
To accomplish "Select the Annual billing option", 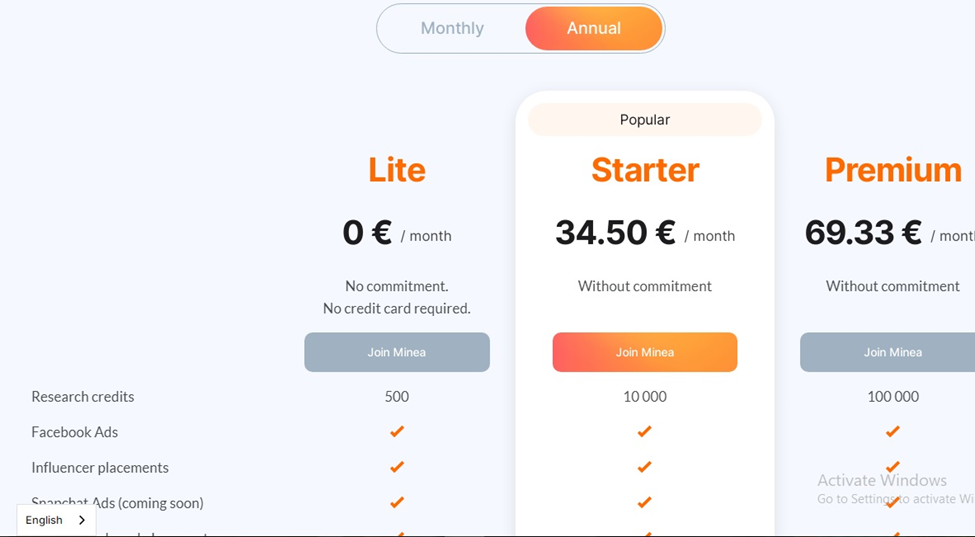I will coord(594,28).
